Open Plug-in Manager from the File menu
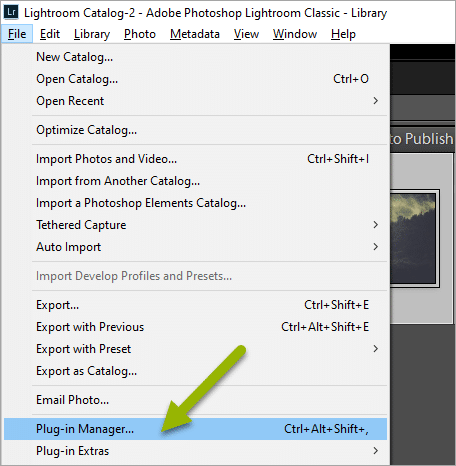 coord(195,429)
